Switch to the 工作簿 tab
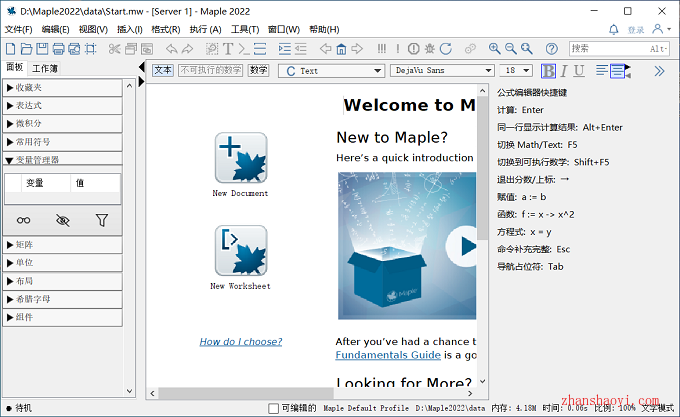The image size is (680, 417). click(45, 68)
